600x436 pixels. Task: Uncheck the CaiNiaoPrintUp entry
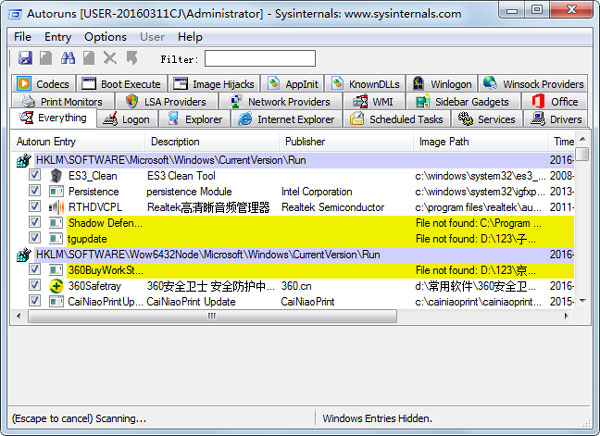click(x=35, y=300)
